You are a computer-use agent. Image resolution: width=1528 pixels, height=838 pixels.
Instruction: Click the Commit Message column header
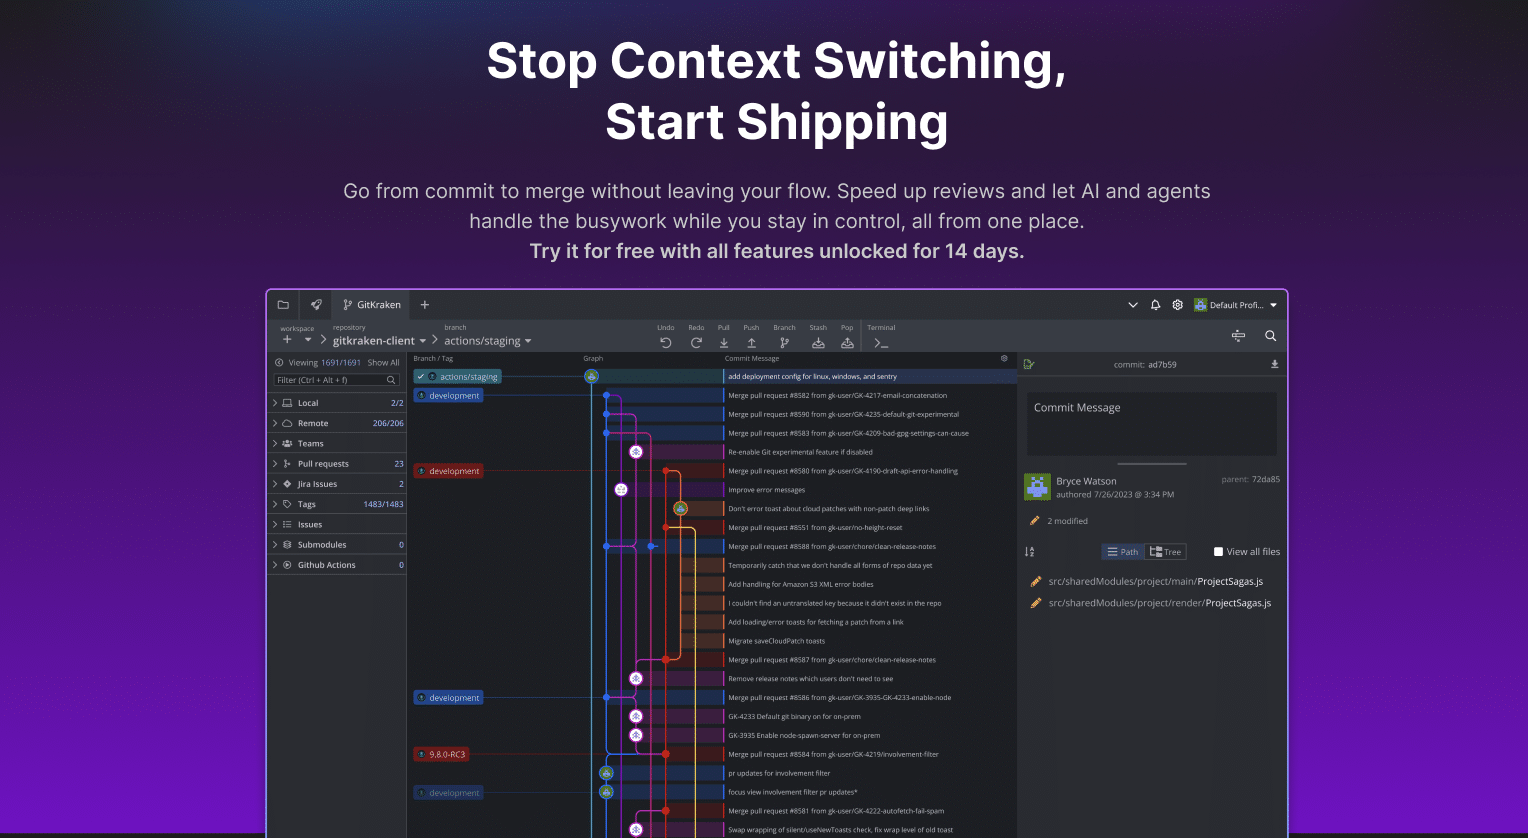click(752, 358)
